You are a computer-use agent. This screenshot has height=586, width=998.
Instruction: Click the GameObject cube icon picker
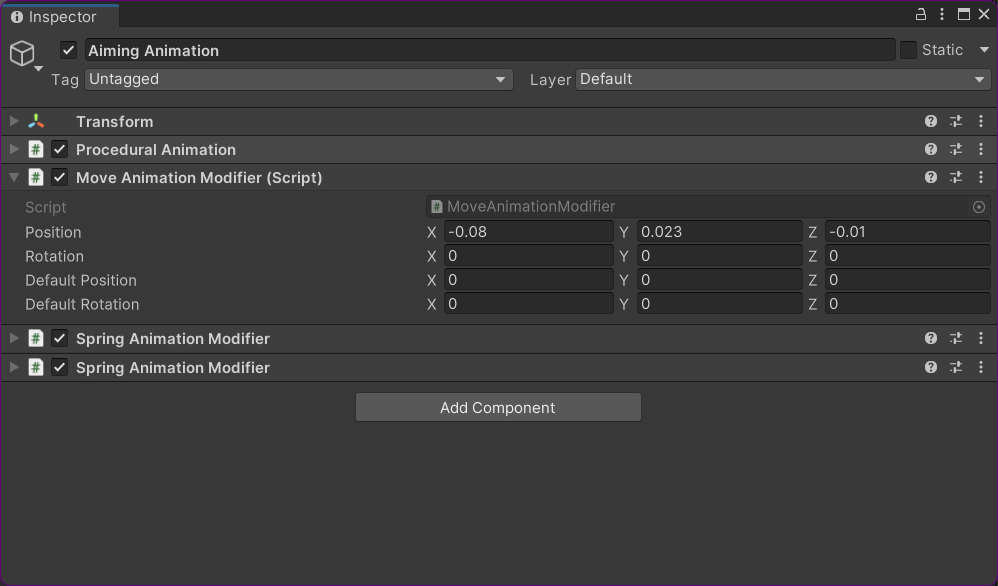click(x=22, y=53)
